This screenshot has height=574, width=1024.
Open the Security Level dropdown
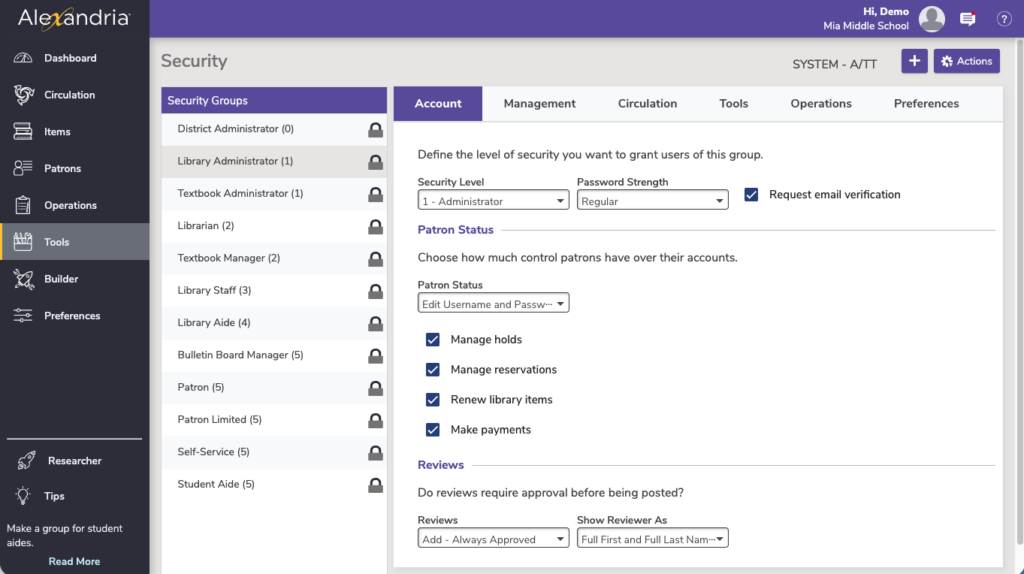coord(493,201)
